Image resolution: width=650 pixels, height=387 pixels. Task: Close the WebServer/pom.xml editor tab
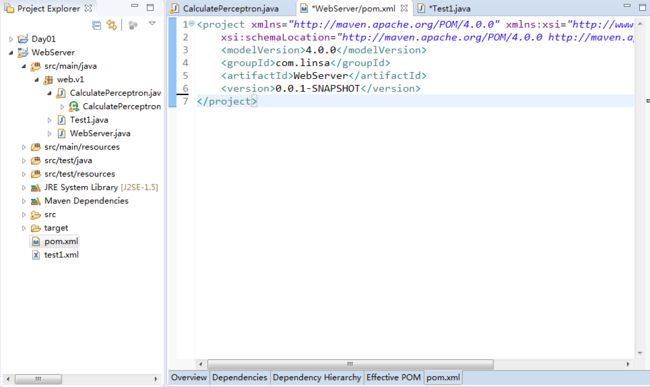pos(404,8)
